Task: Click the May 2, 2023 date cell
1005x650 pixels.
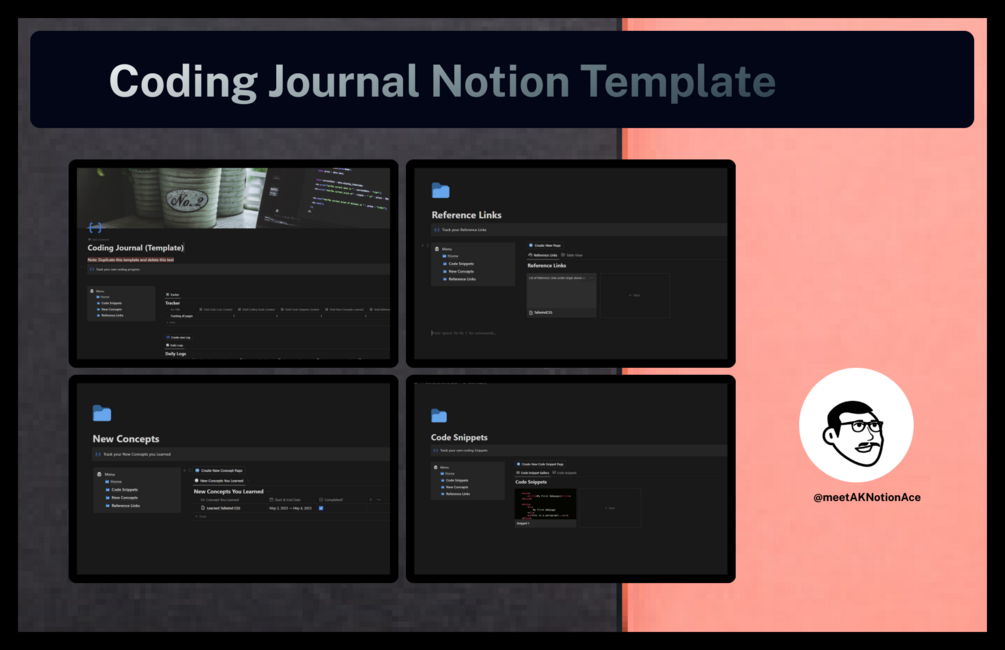Action: coord(290,508)
